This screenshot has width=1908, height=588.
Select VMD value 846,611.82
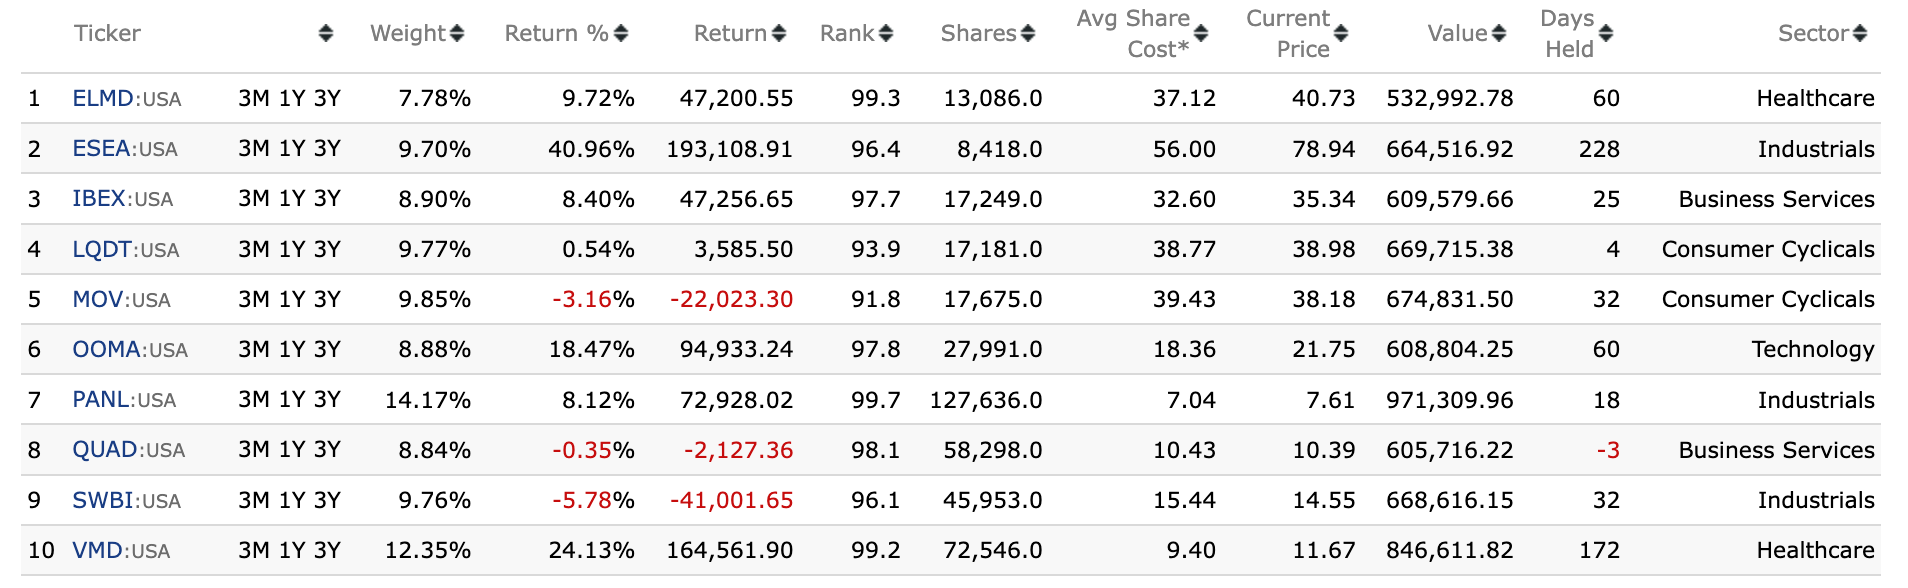1450,550
